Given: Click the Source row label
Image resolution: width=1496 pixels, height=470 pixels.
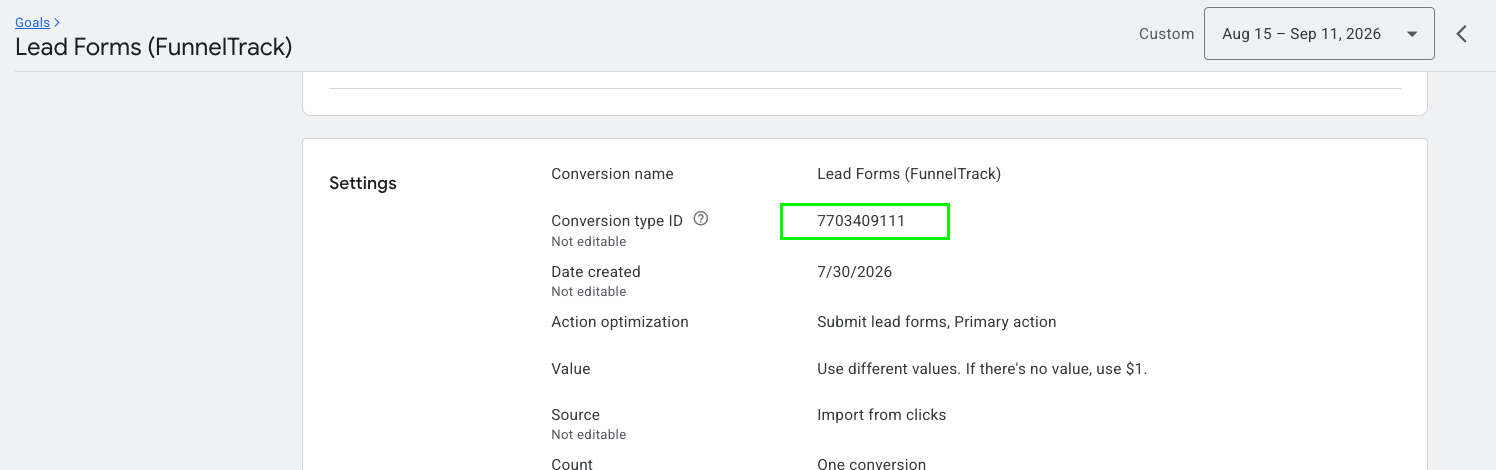Looking at the screenshot, I should (x=575, y=415).
